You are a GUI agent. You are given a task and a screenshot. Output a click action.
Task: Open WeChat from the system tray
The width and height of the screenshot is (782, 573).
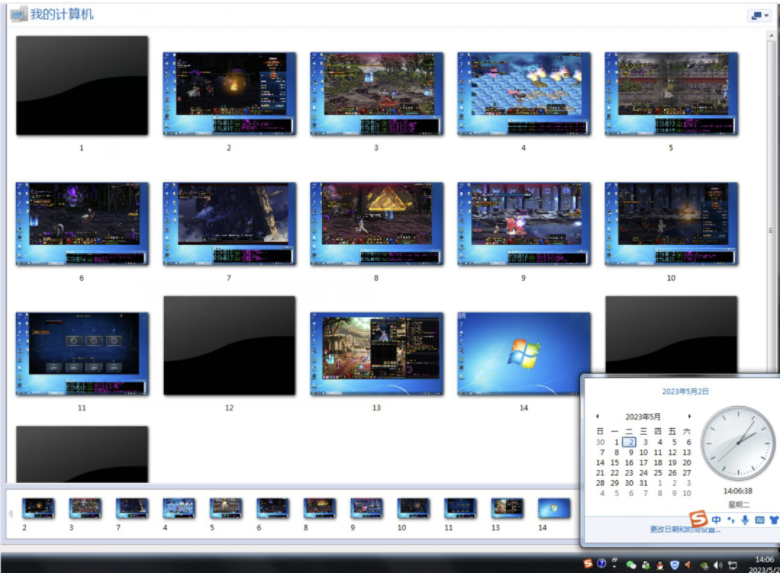[x=631, y=565]
